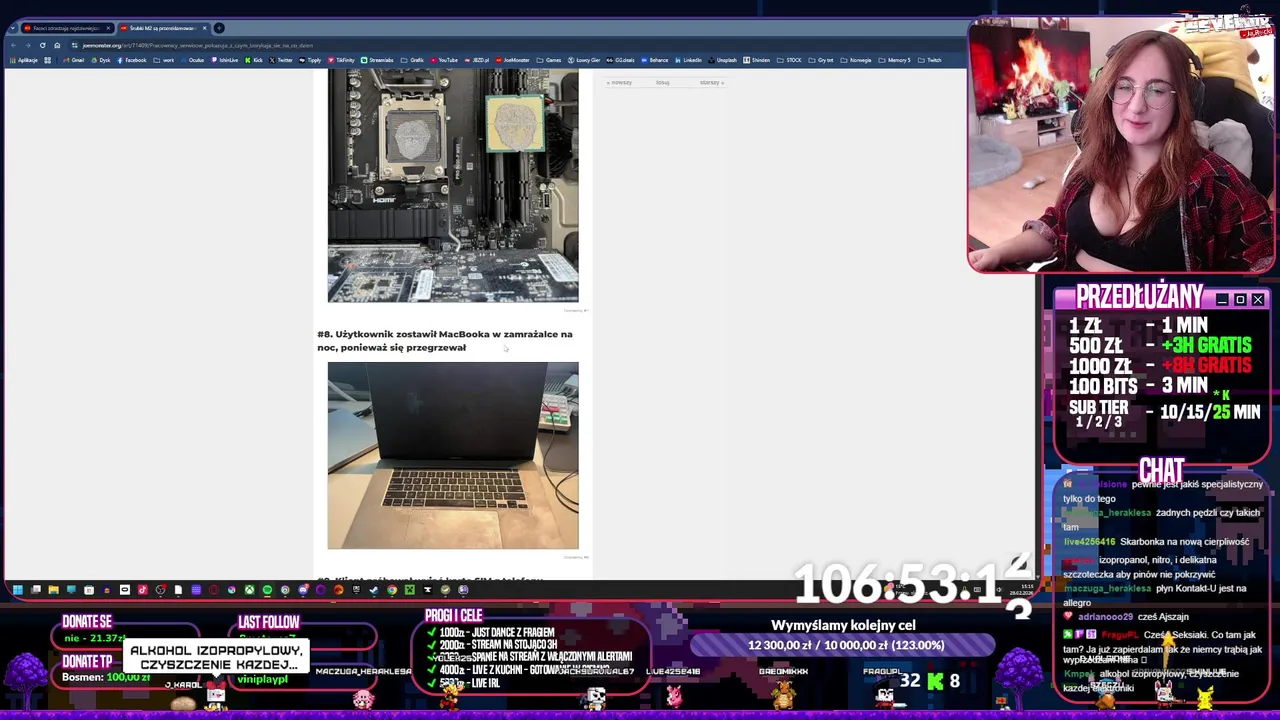The image size is (1280, 720).
Task: Open the motherboard CPU socket photo
Action: point(453,186)
